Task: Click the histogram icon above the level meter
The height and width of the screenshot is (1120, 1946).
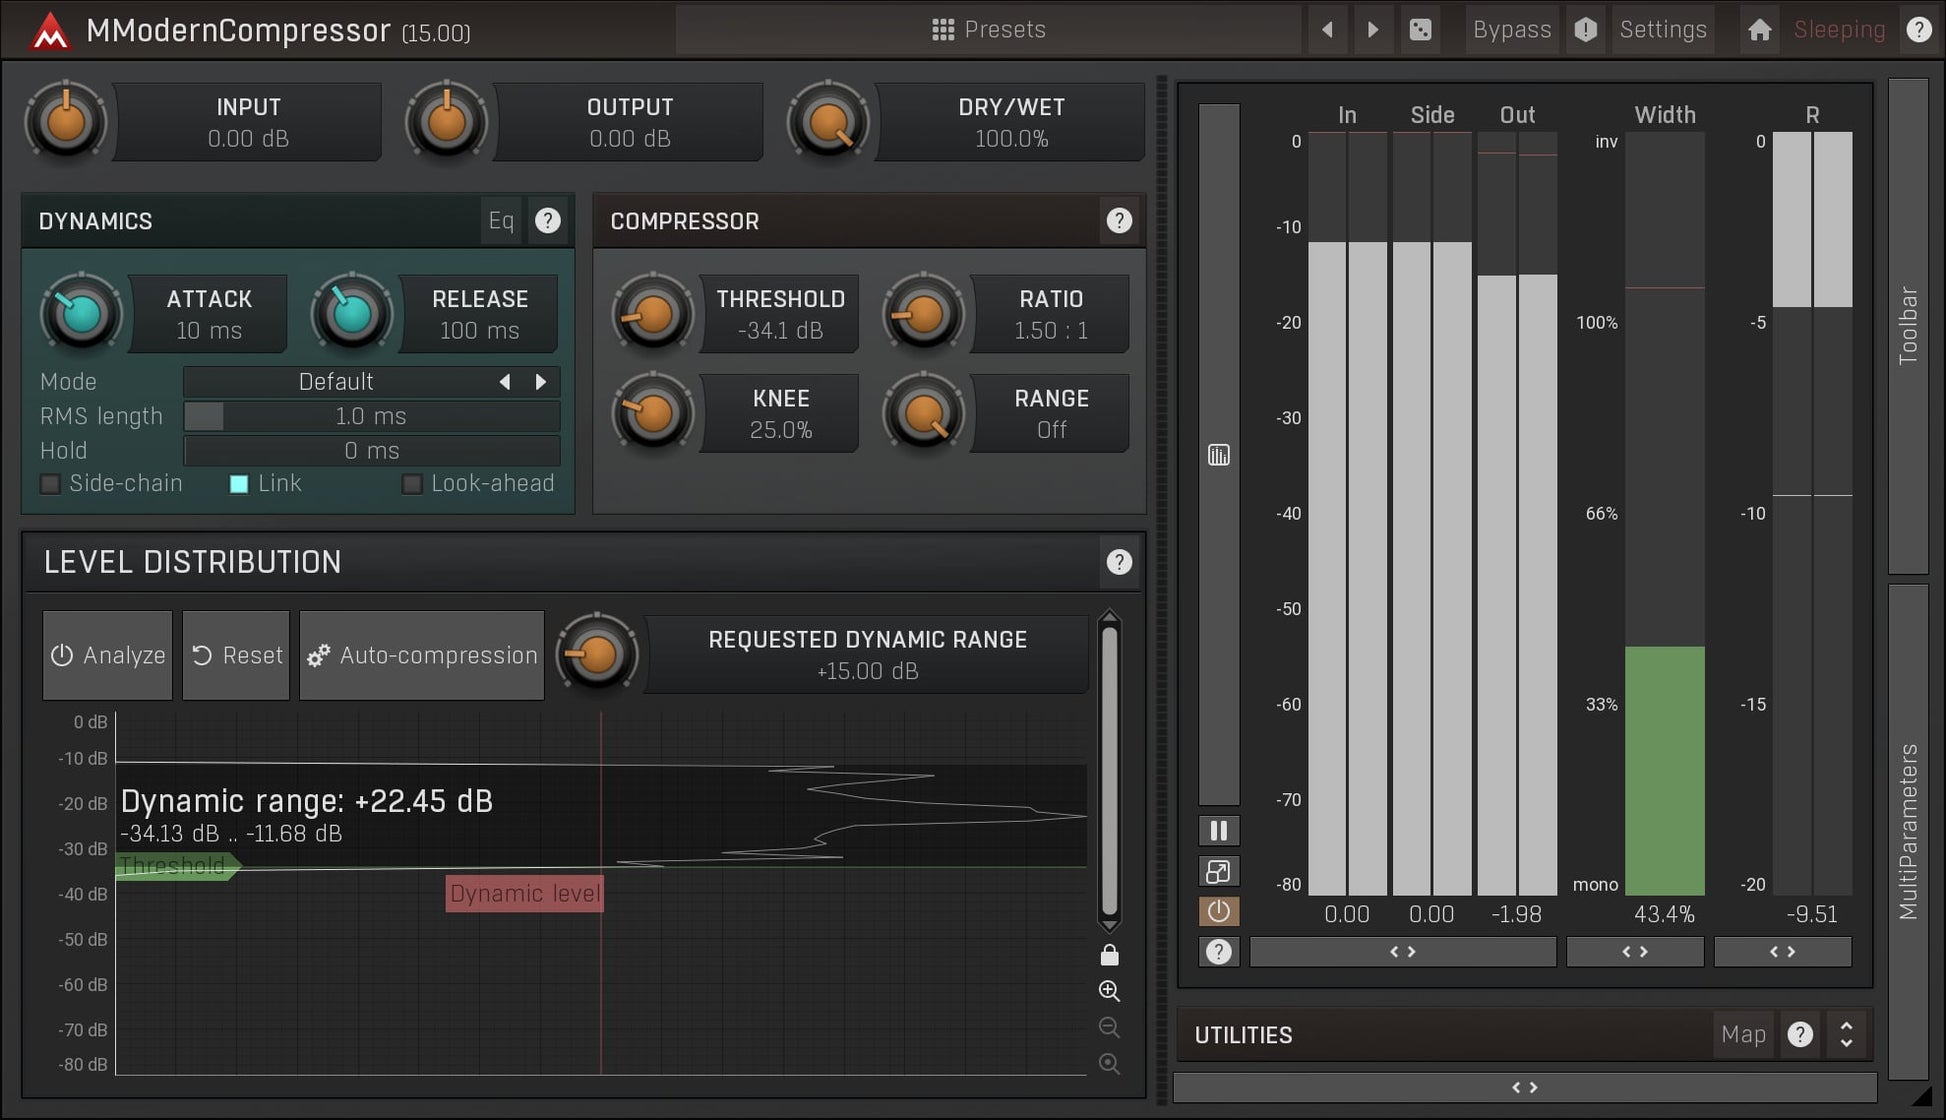Action: pos(1218,455)
